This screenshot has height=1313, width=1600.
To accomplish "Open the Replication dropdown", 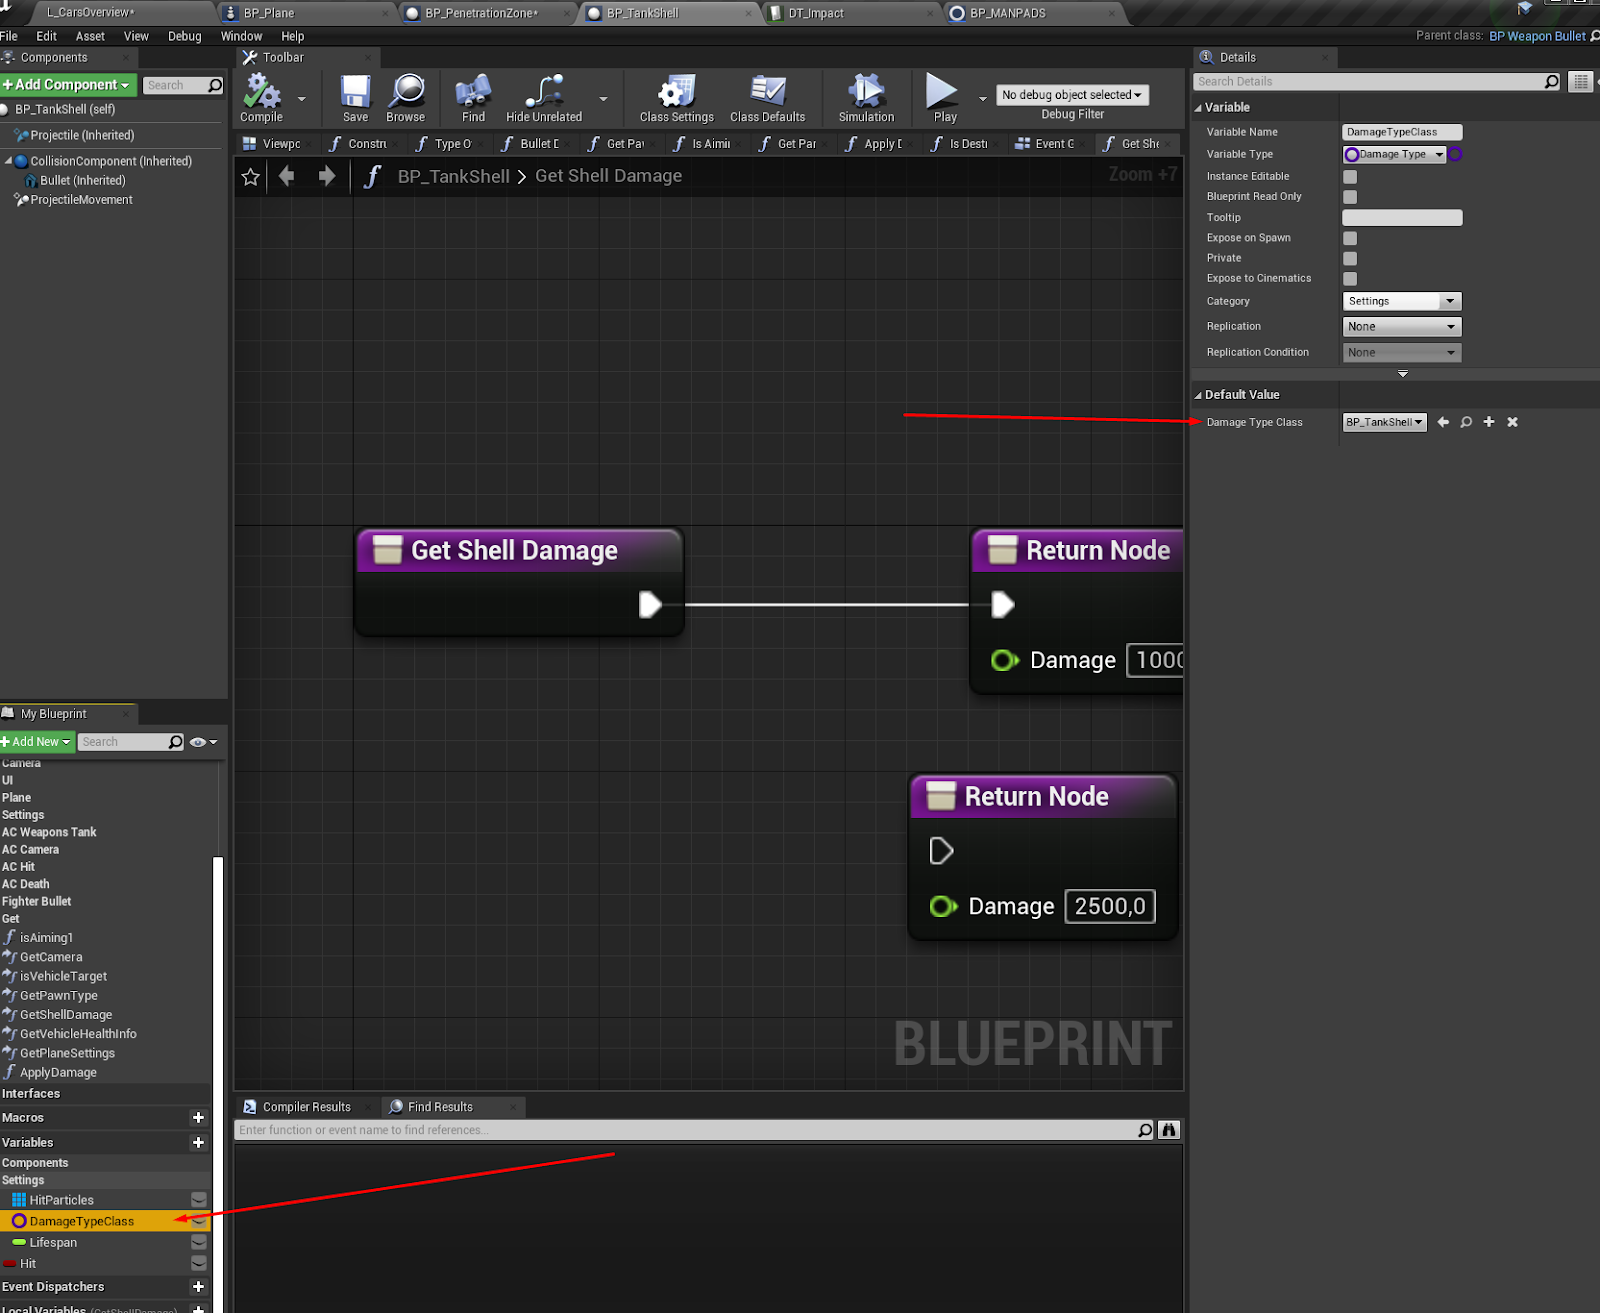I will 1401,327.
